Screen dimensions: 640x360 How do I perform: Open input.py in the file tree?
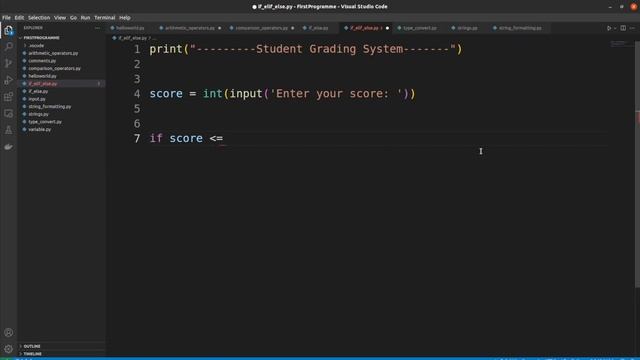pos(37,99)
